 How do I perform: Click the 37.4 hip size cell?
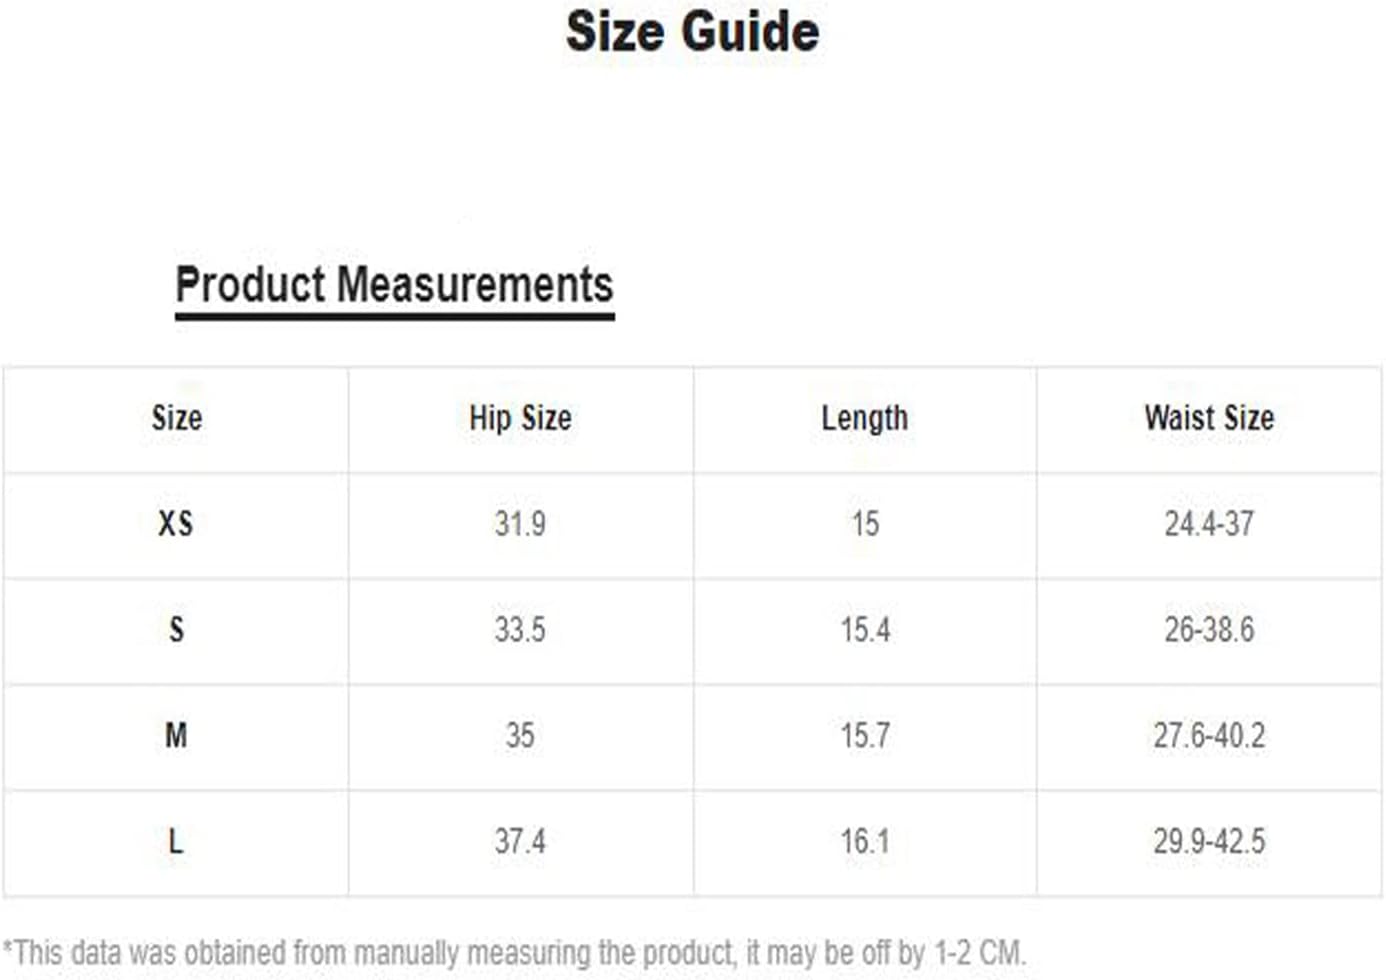pyautogui.click(x=520, y=842)
